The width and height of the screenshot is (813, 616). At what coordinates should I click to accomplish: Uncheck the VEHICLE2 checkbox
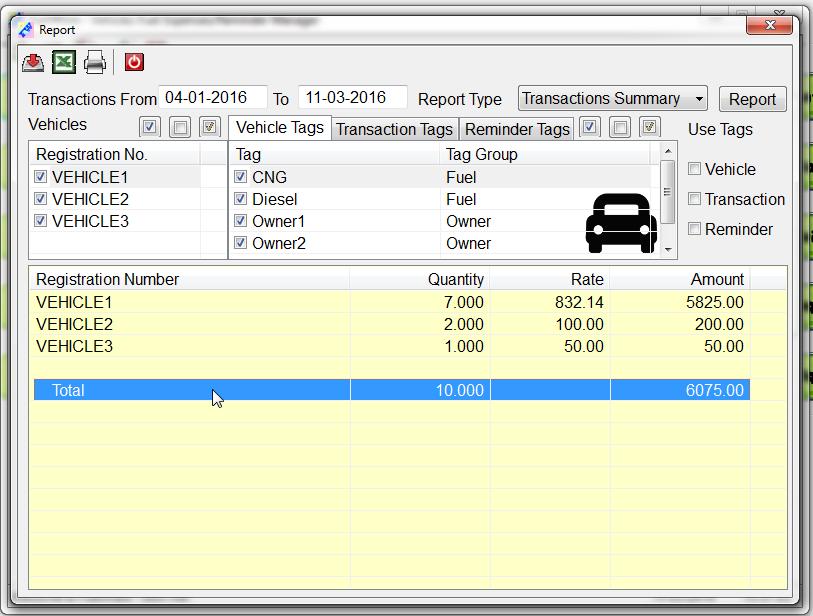coord(39,199)
